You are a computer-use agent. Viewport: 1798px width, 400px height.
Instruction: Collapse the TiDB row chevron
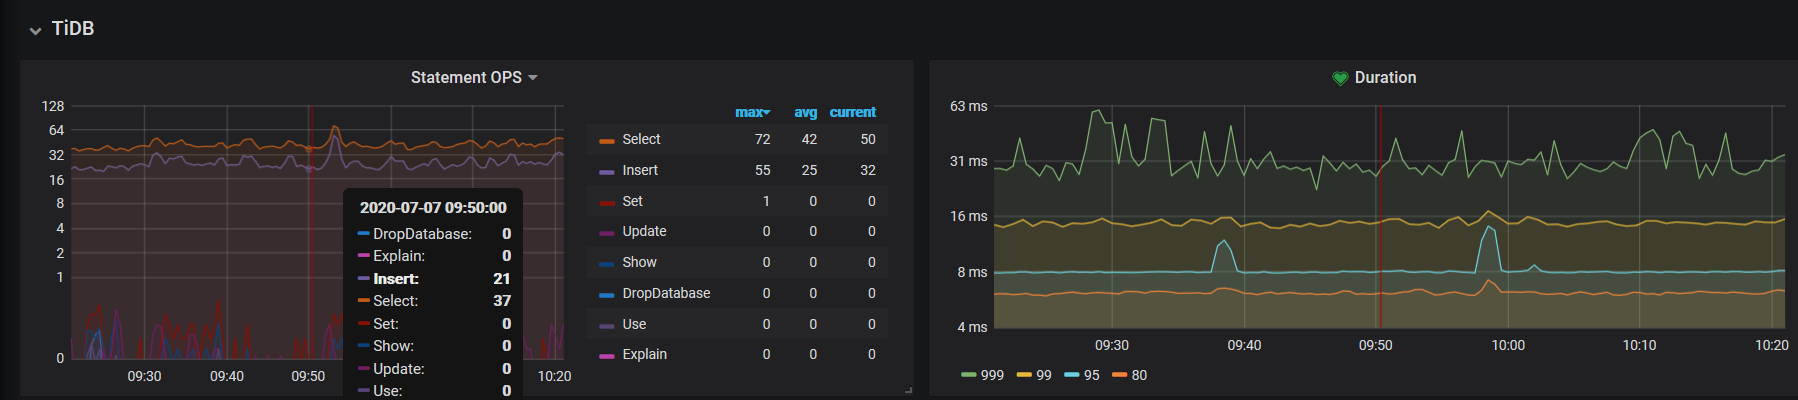coord(35,30)
